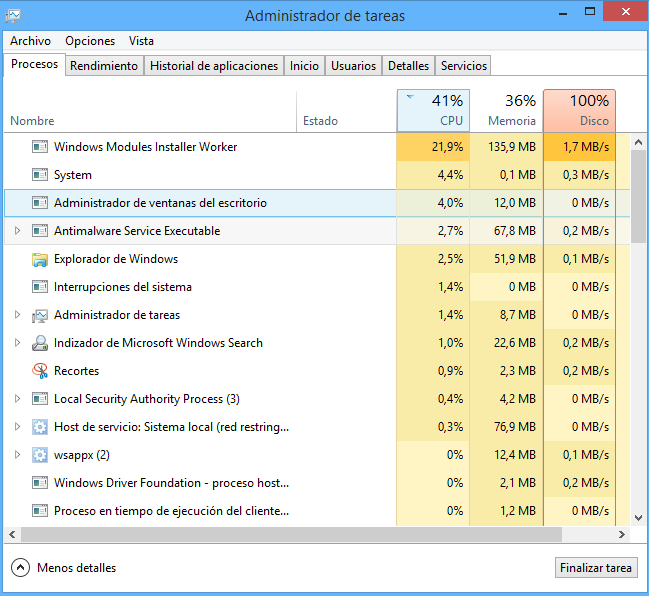Image resolution: width=649 pixels, height=596 pixels.
Task: Click the Administrador de tareas row icon
Action: click(x=40, y=315)
